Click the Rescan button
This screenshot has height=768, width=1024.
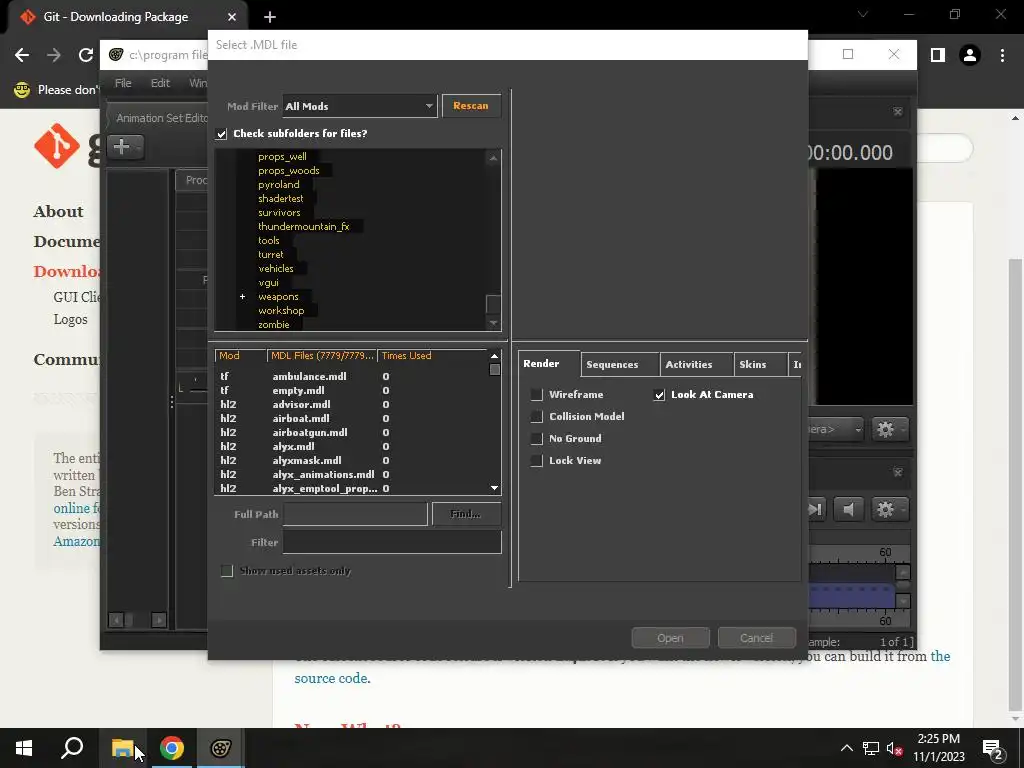tap(471, 106)
